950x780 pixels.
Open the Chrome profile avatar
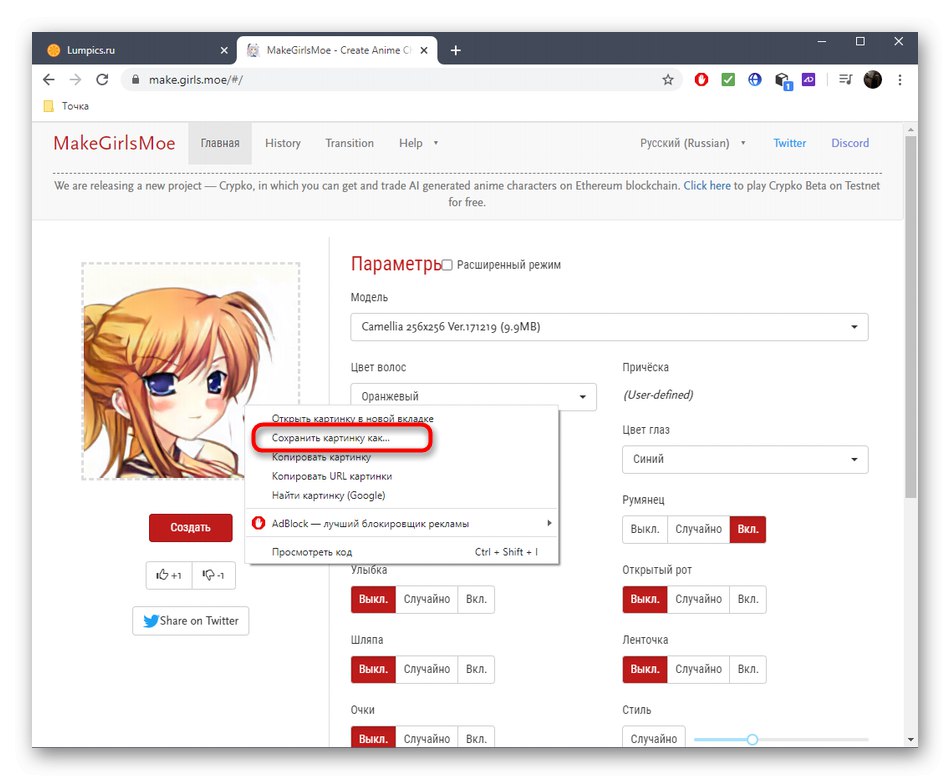(872, 79)
